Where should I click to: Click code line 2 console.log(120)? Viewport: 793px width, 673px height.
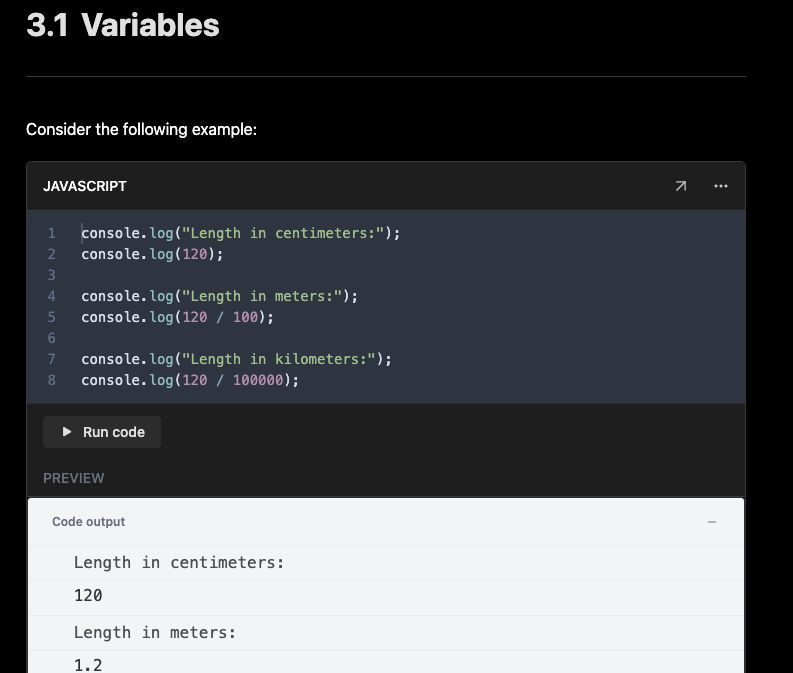[152, 254]
